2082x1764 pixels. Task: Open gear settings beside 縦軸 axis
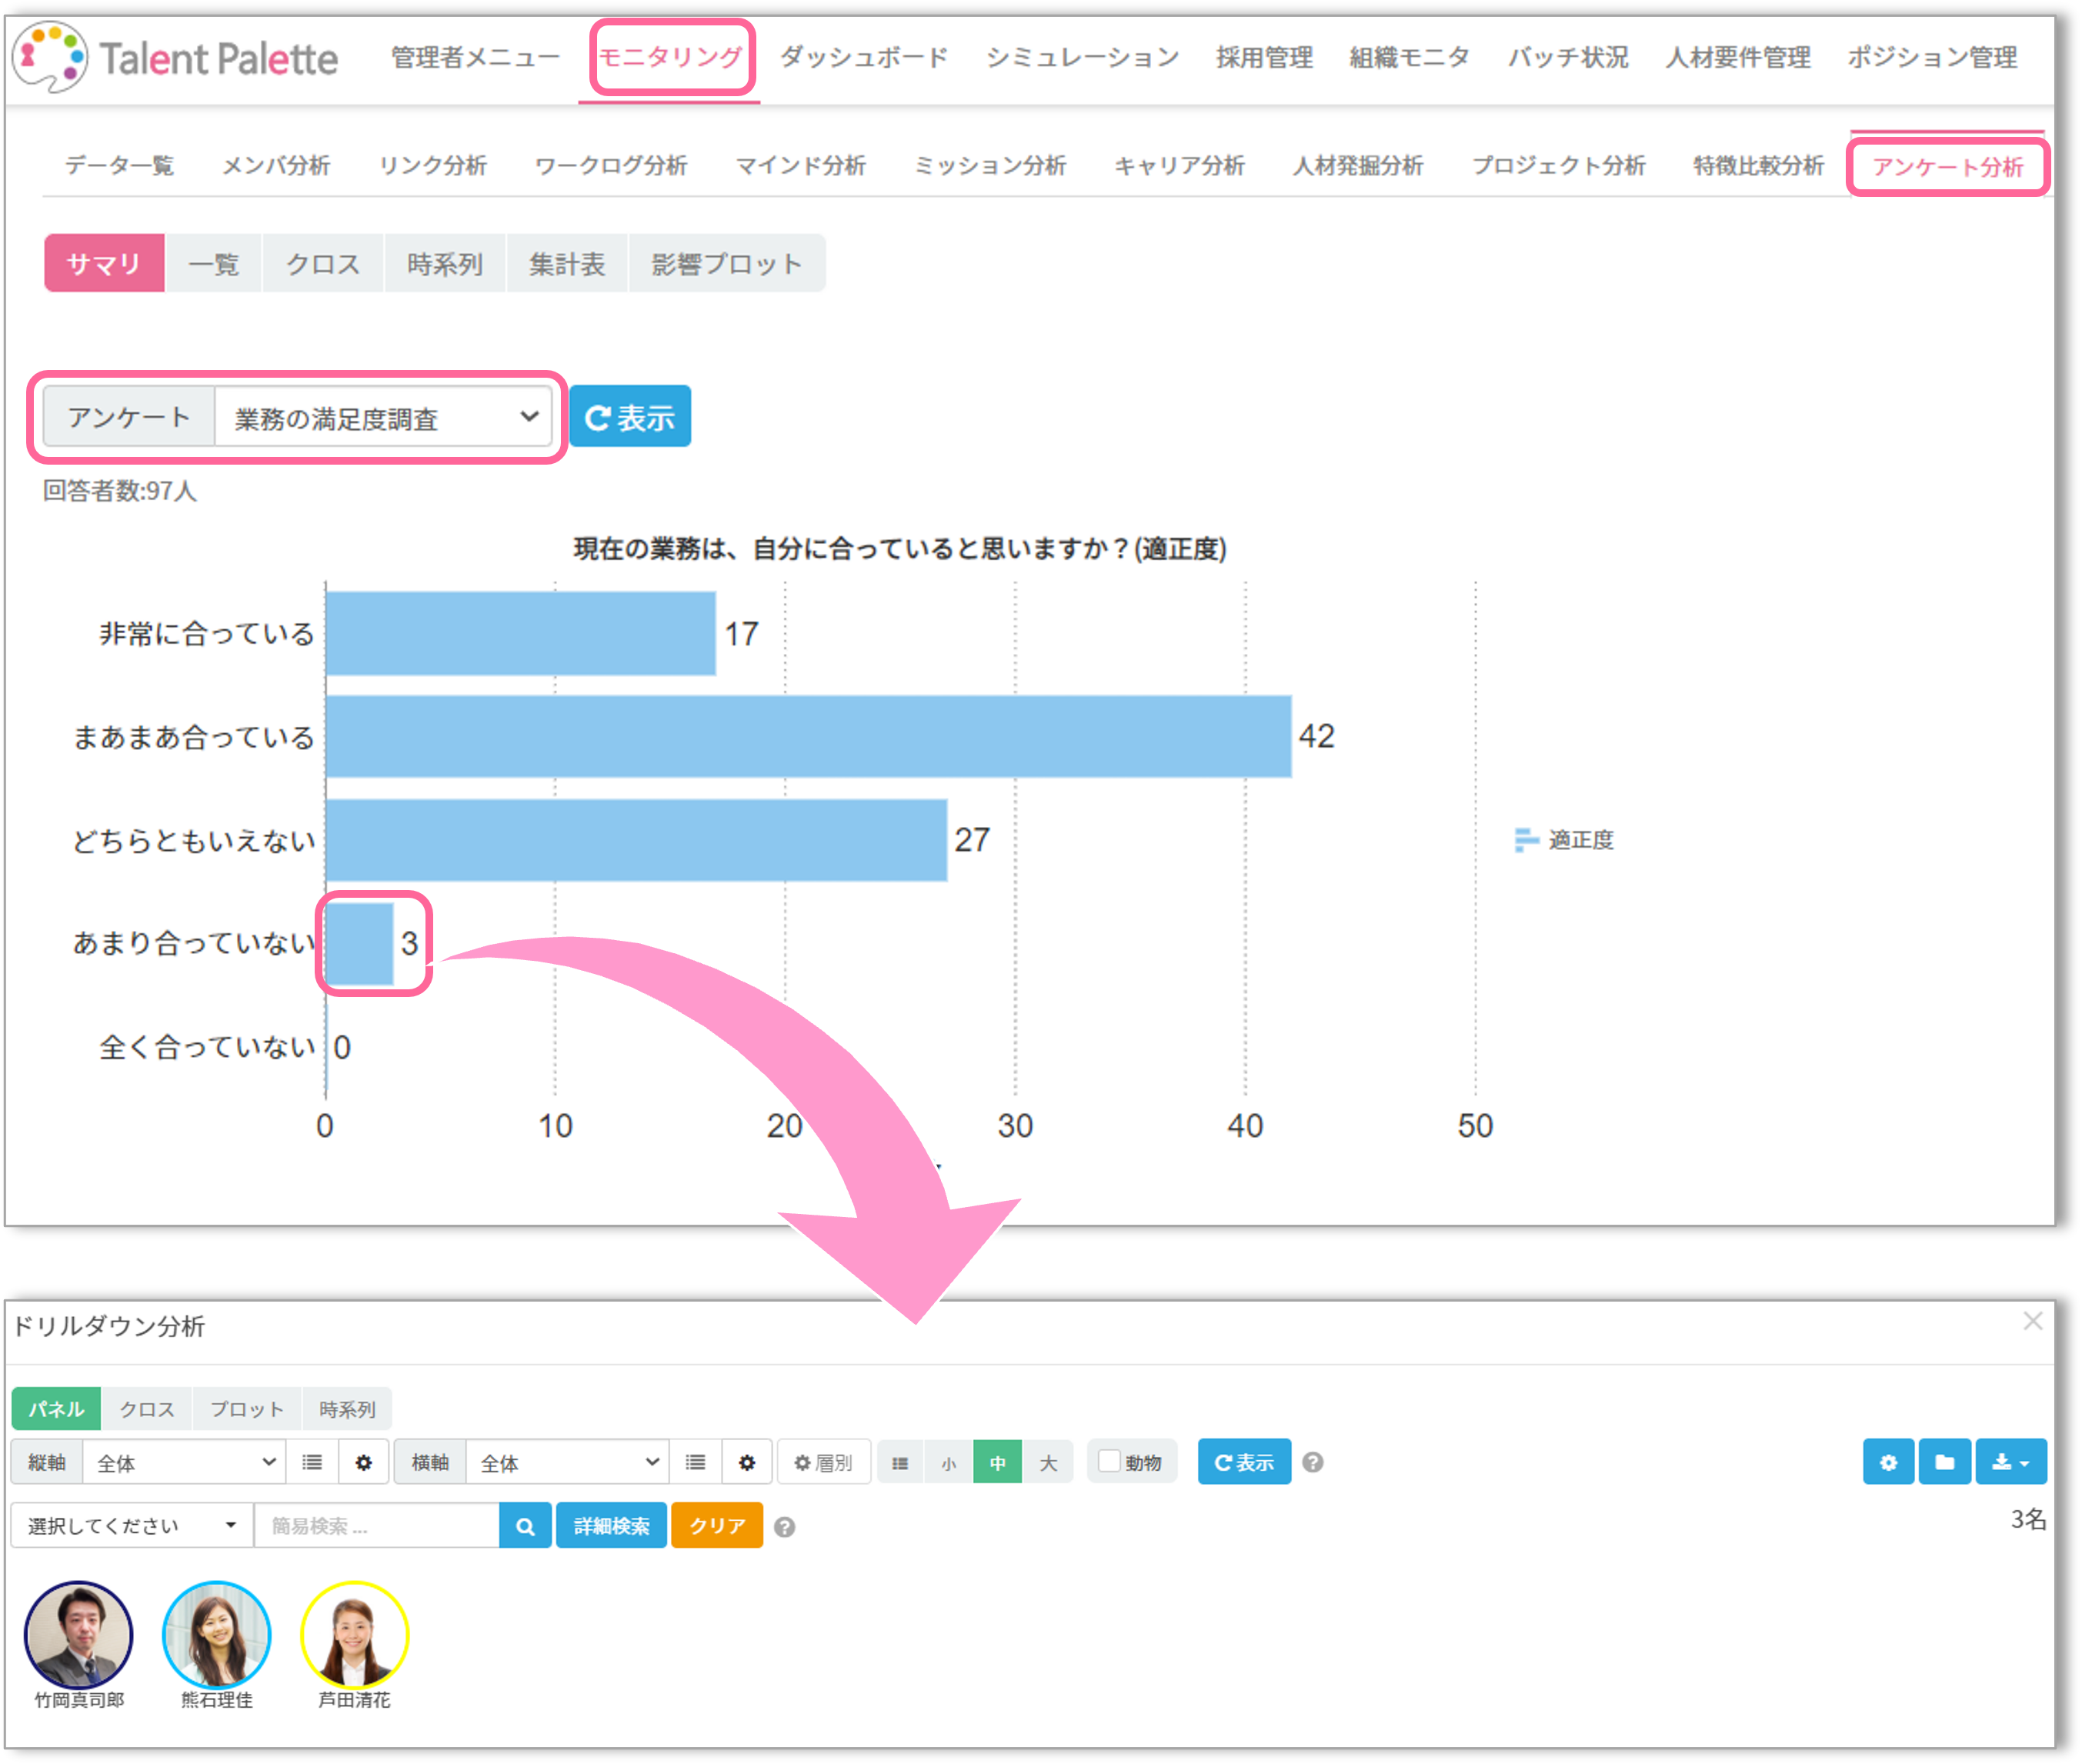click(x=364, y=1463)
